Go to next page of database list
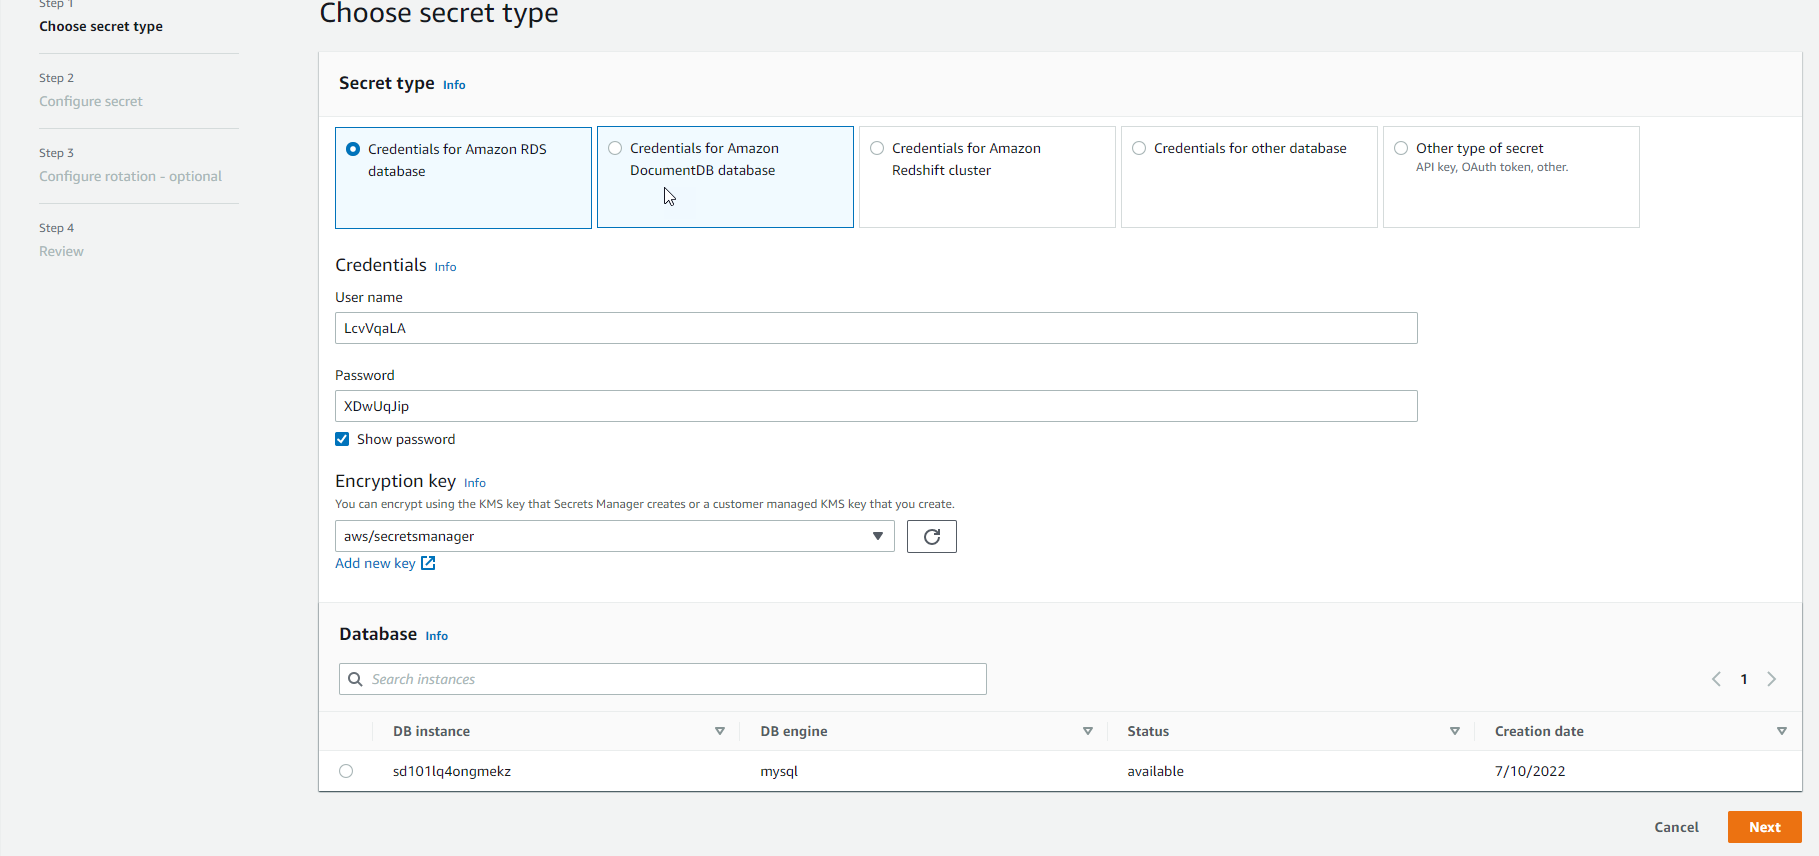1819x856 pixels. (x=1771, y=679)
